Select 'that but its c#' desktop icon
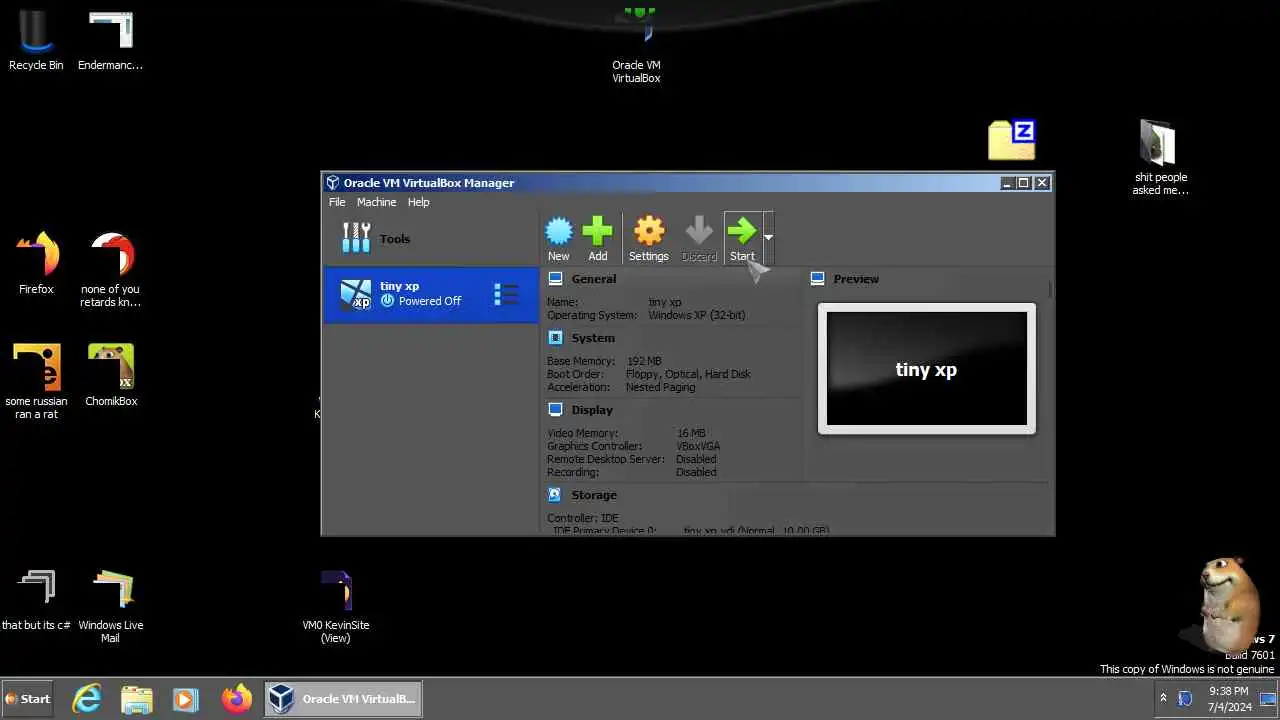Viewport: 1280px width, 720px height. tap(36, 599)
